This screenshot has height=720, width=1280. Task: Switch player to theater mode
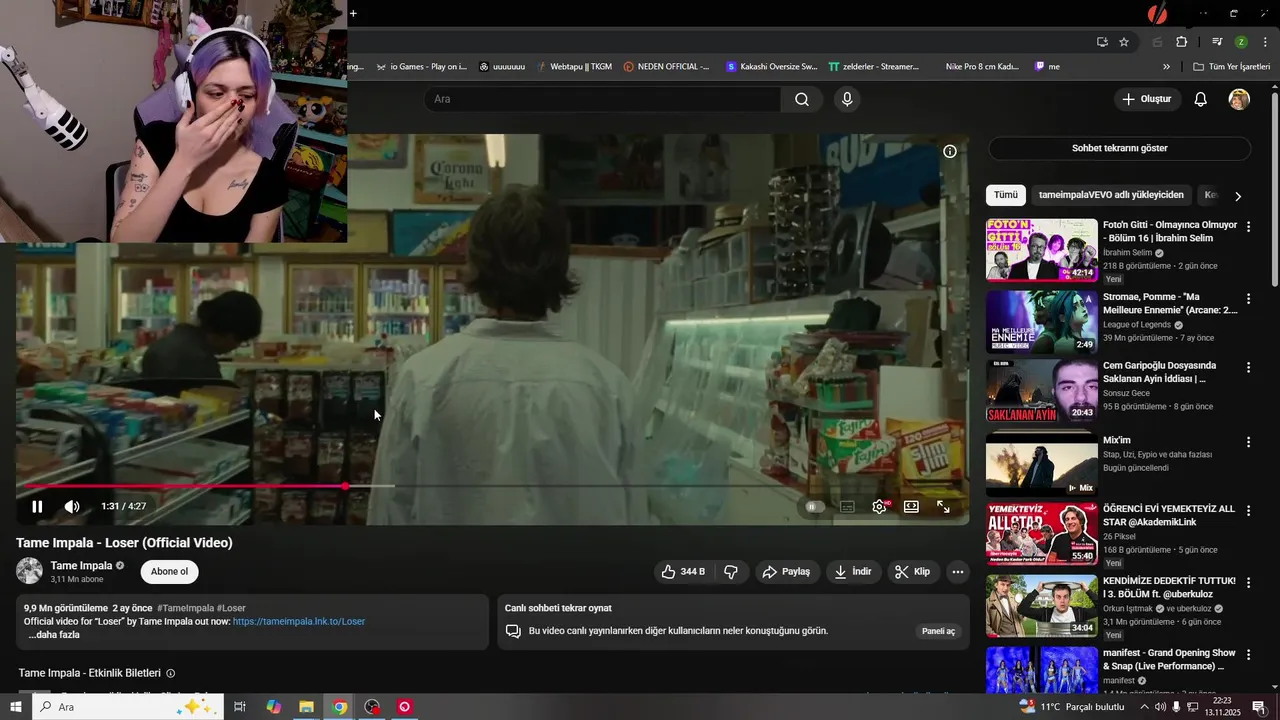[x=911, y=507]
